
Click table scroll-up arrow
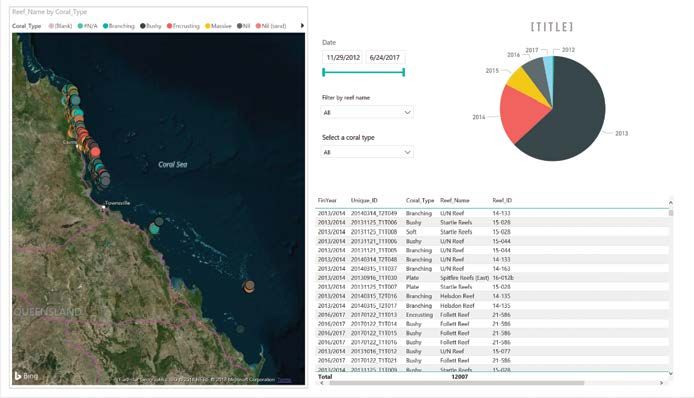tap(671, 203)
